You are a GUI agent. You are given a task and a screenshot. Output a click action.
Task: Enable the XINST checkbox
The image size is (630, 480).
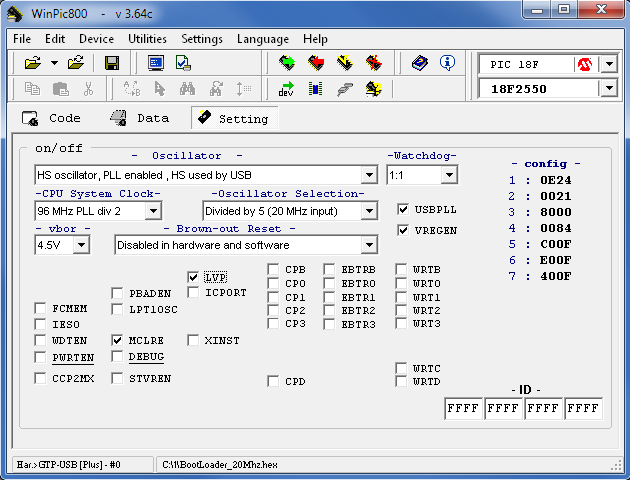tap(193, 340)
